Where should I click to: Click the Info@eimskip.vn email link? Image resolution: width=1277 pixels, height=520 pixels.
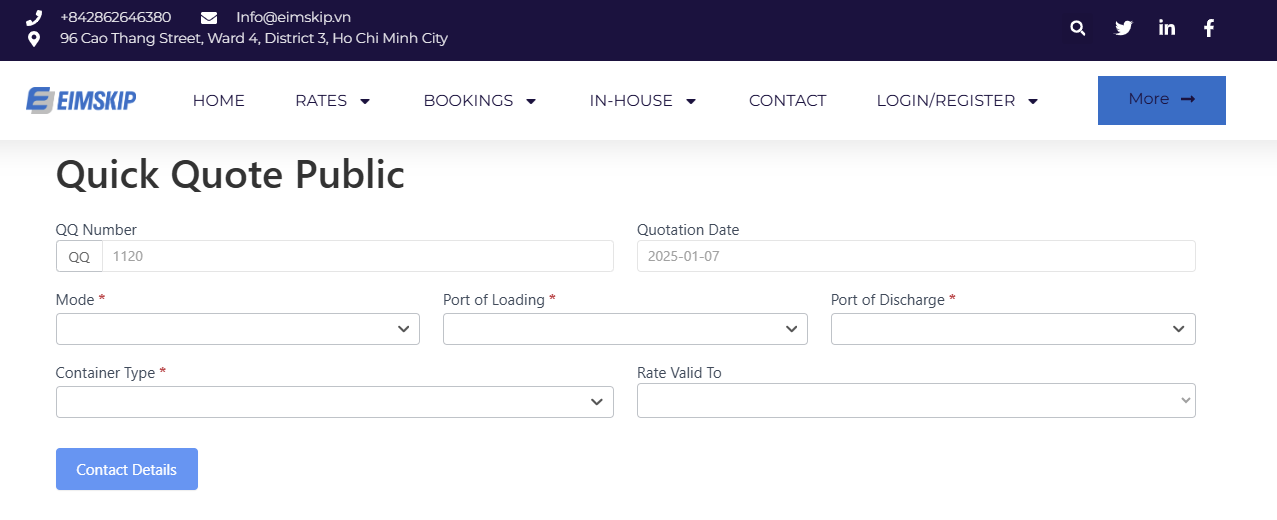pos(293,17)
